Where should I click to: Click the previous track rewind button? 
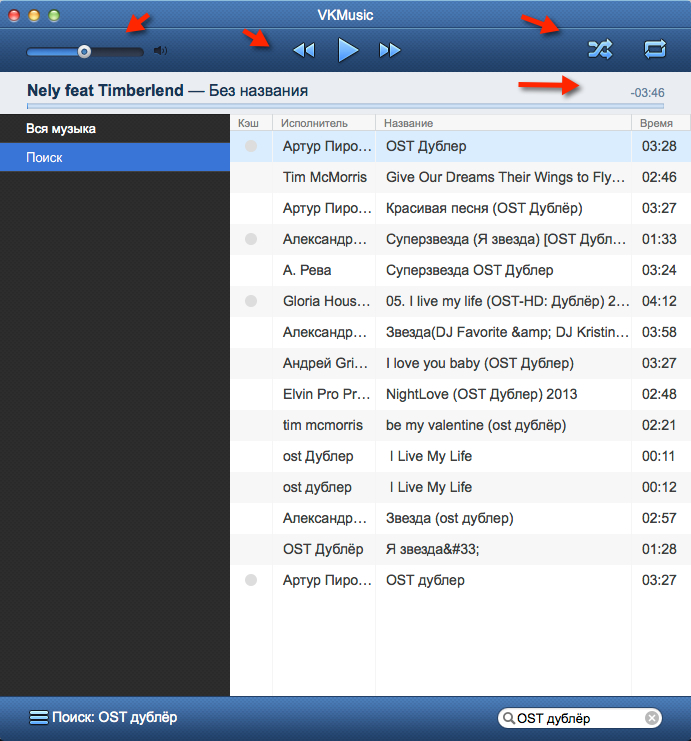click(304, 50)
